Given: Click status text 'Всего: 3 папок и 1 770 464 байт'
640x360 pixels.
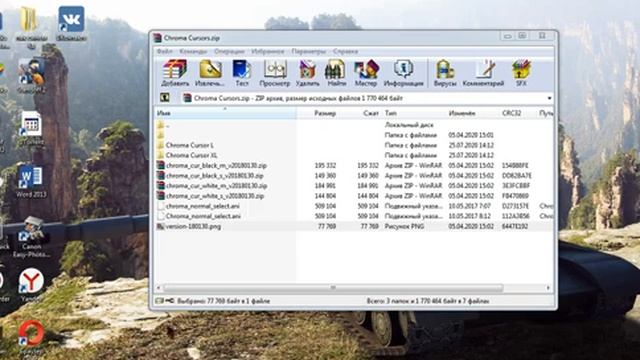Looking at the screenshot, I should (x=428, y=301).
